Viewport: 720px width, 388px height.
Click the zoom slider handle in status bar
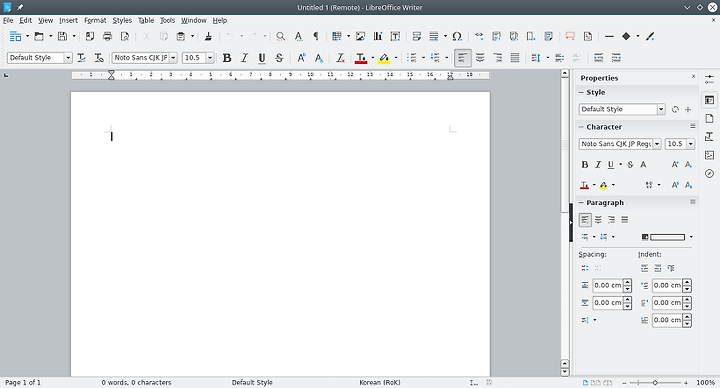click(x=655, y=382)
